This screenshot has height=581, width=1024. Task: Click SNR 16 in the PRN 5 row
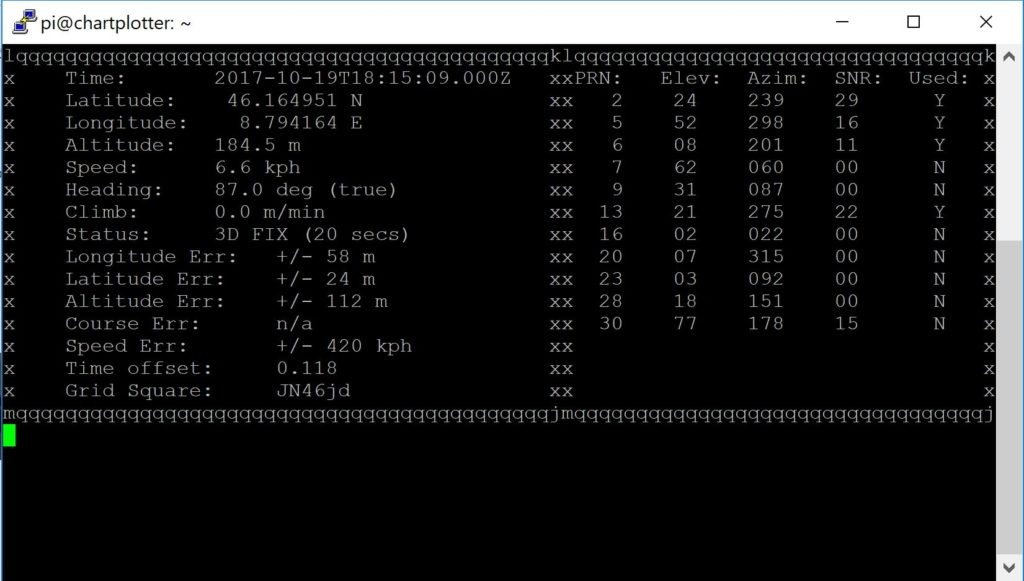846,123
